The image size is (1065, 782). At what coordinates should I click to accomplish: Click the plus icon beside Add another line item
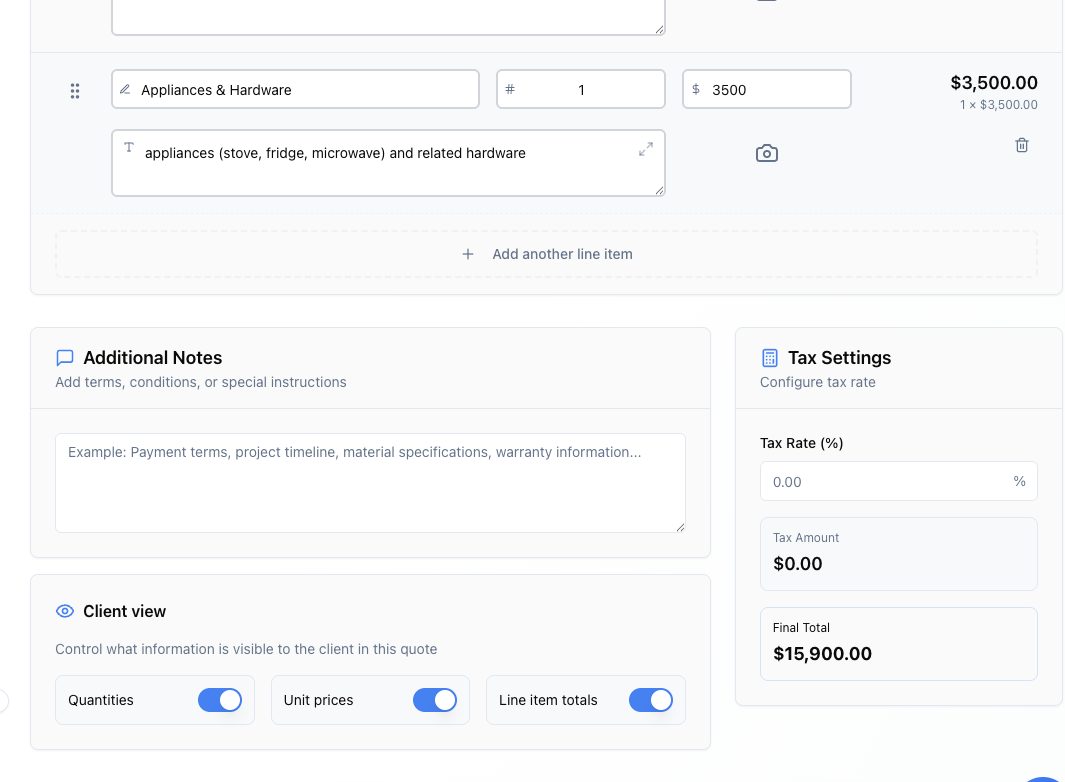(468, 254)
